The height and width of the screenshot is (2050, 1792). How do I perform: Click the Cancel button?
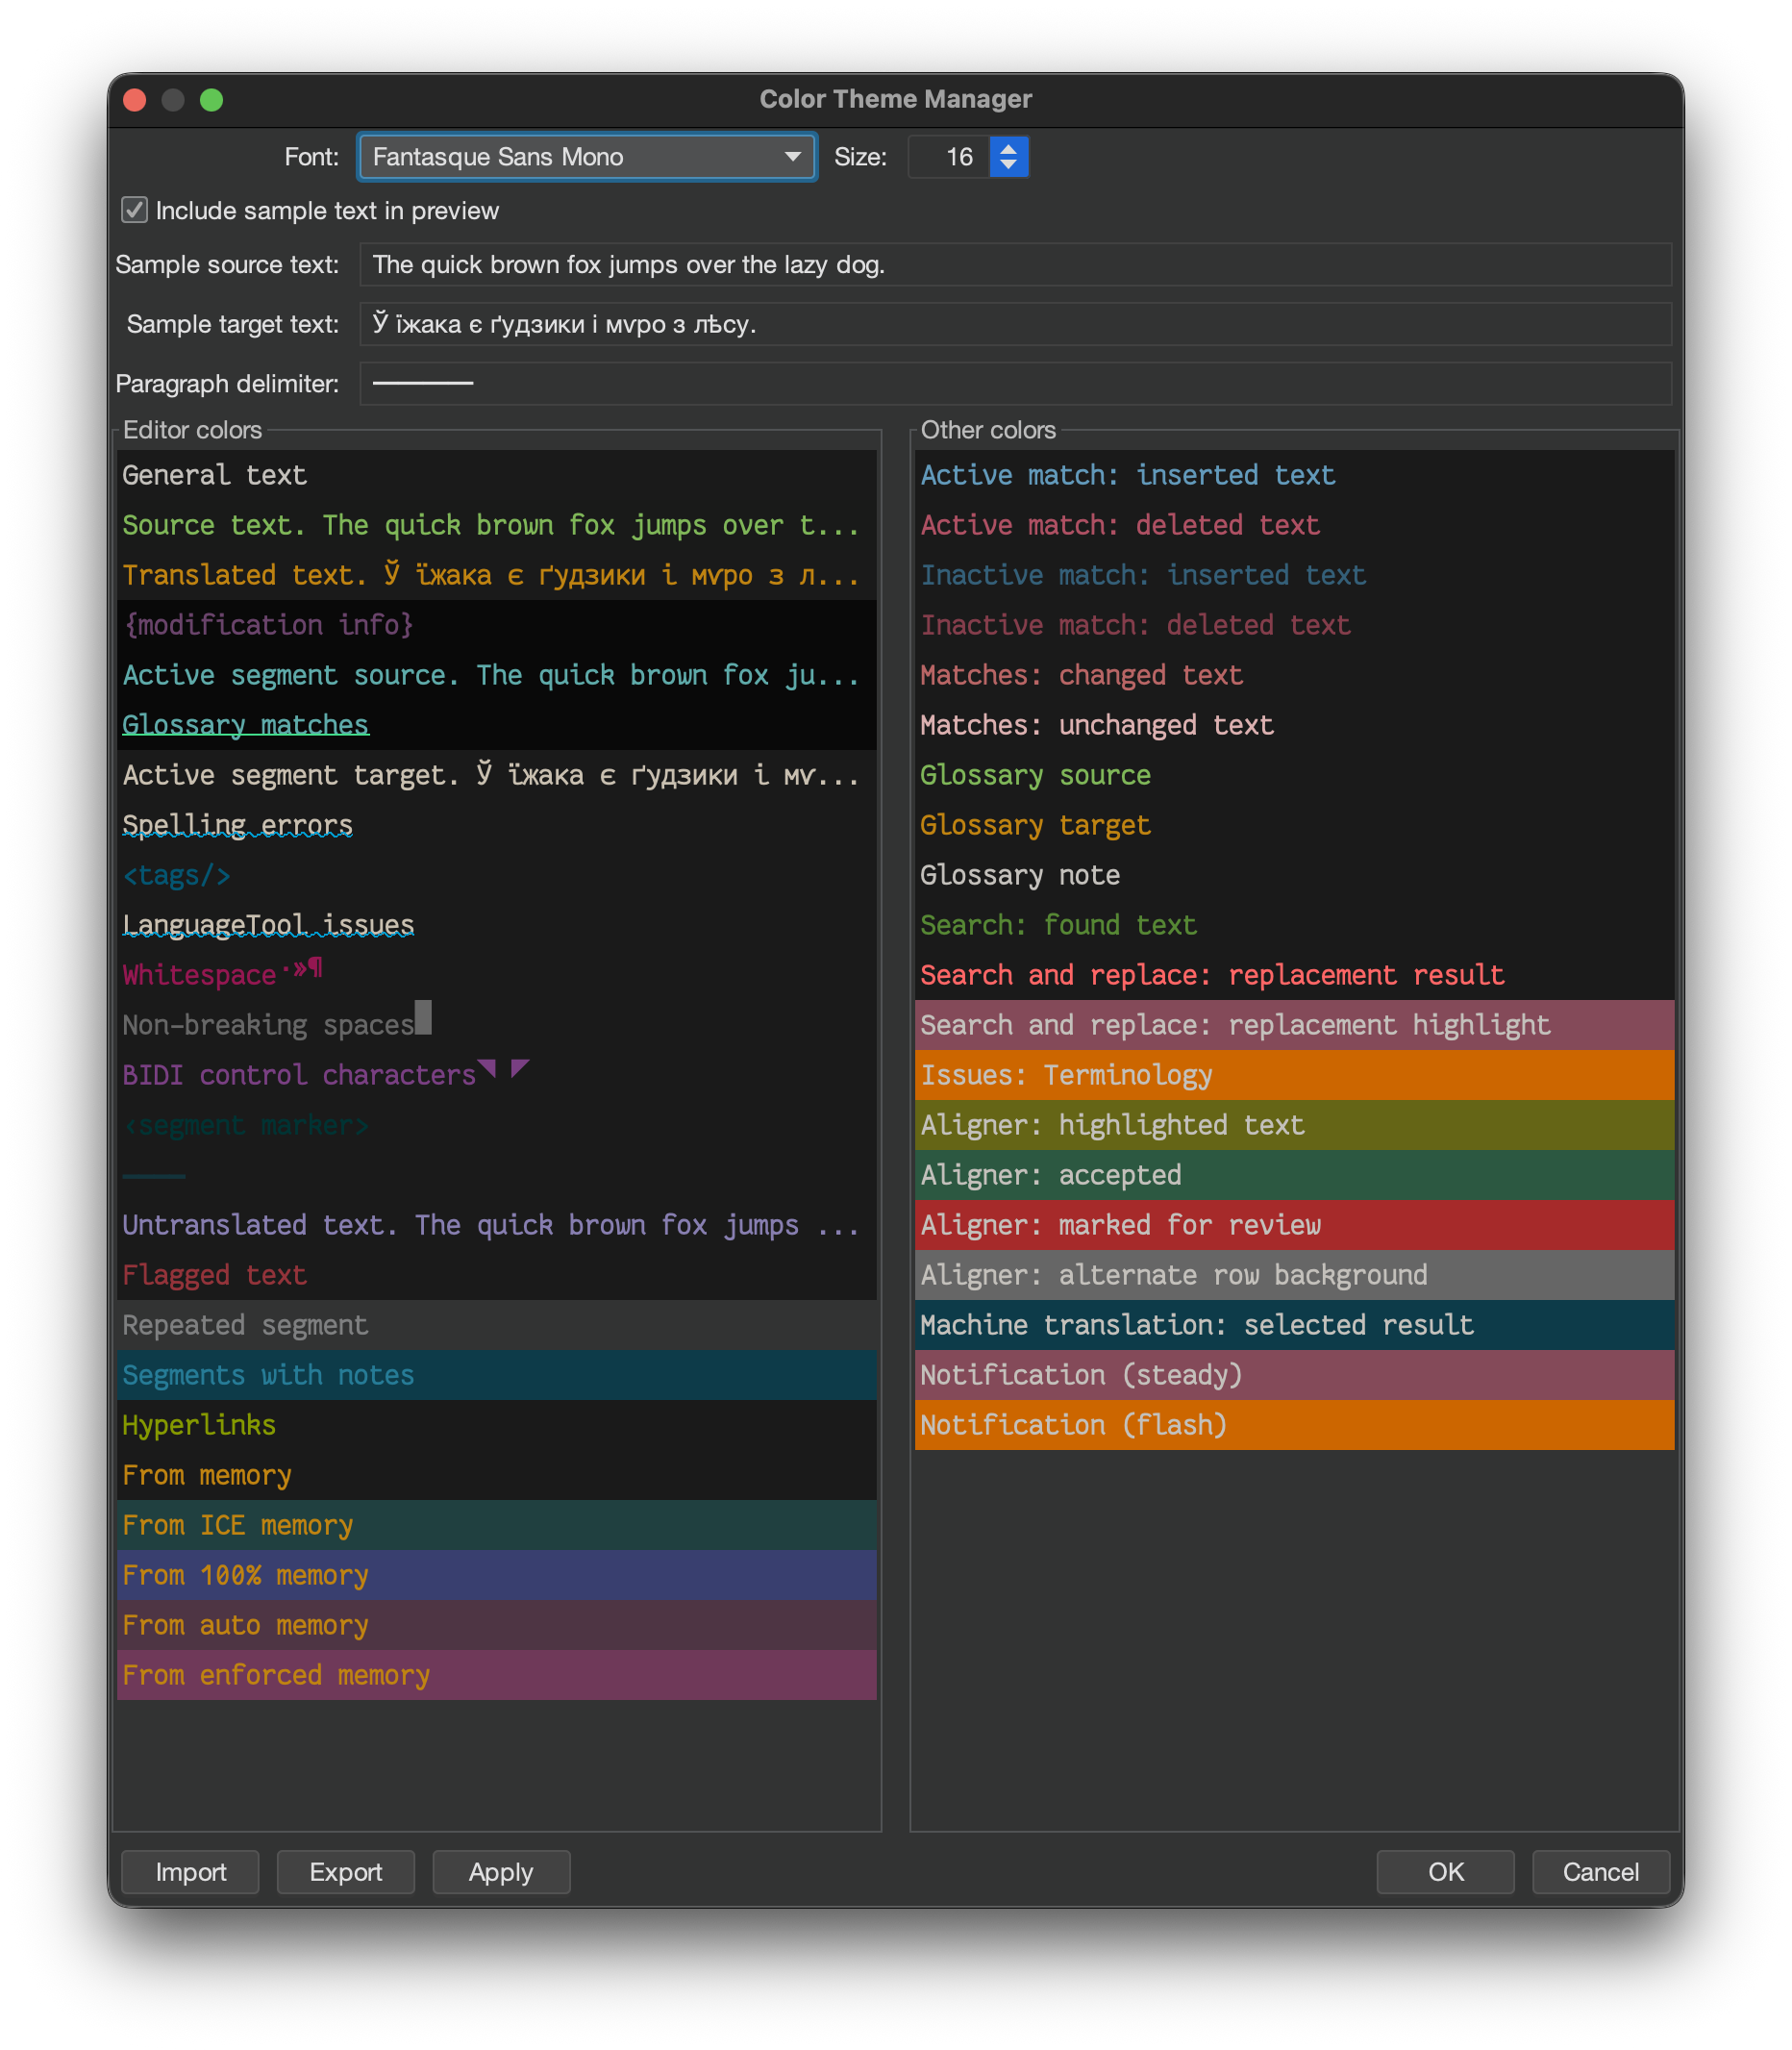click(1599, 1872)
